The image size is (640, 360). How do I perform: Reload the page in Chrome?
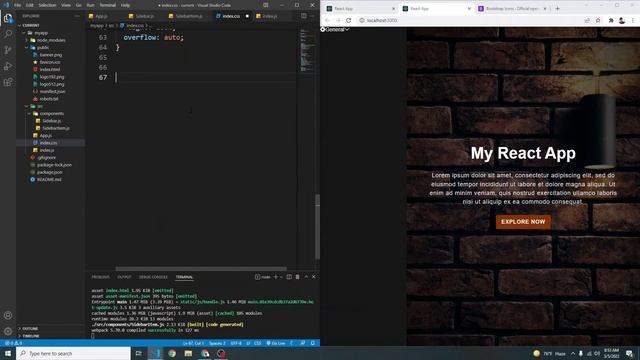(x=348, y=20)
